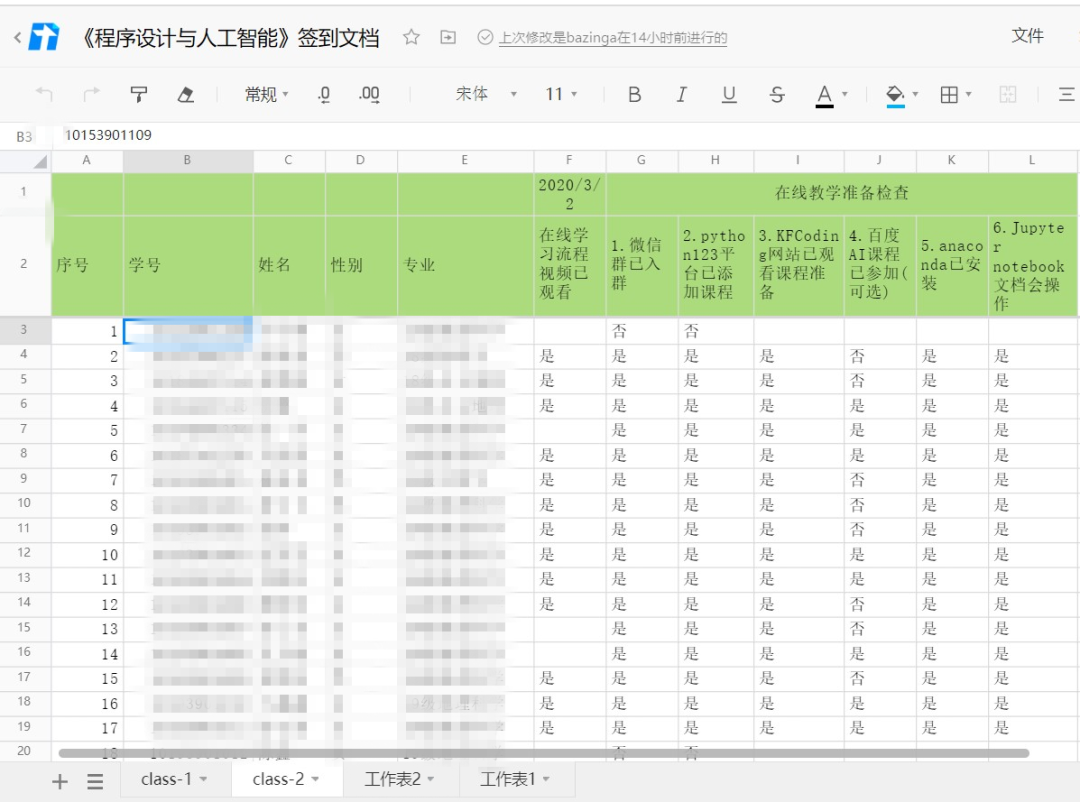Viewport: 1080px width, 802px height.
Task: Open the 宋体 font family dropdown
Action: click(x=486, y=94)
